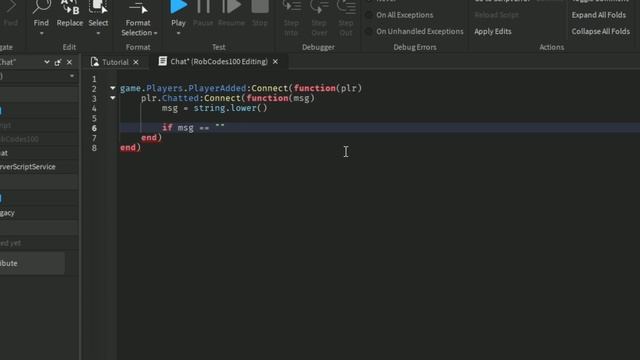Close the left side panel
640x360 pixels.
pos(69,62)
